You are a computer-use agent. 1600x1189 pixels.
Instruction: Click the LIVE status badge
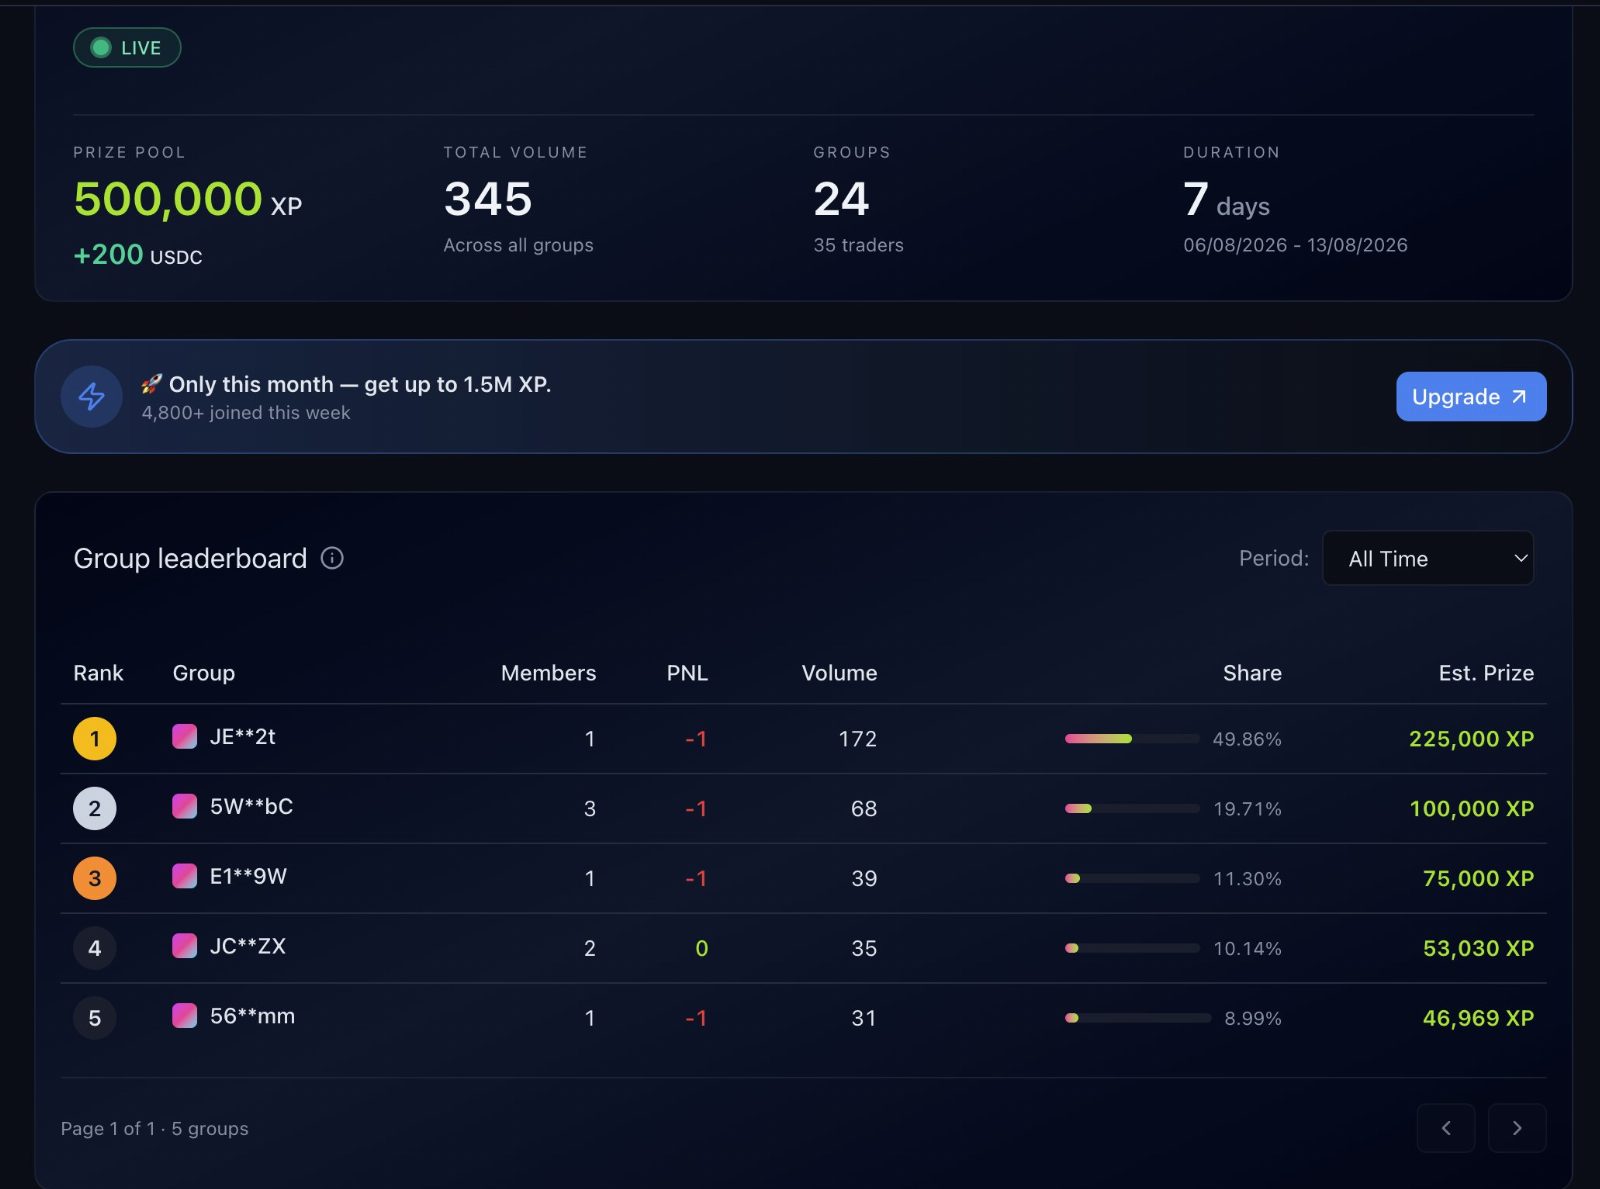pos(127,47)
